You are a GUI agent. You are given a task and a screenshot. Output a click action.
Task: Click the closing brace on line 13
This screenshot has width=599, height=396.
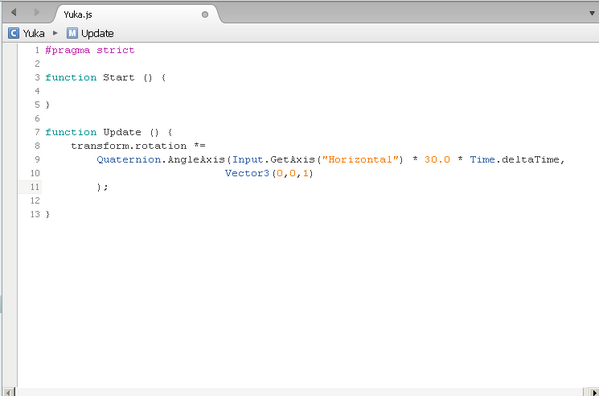(x=48, y=215)
